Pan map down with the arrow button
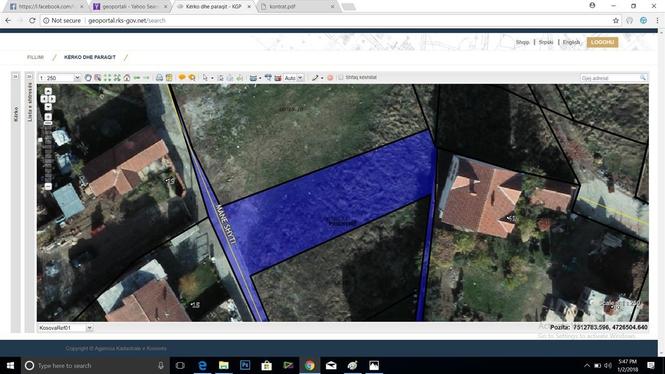The height and width of the screenshot is (374, 665). 48,106
